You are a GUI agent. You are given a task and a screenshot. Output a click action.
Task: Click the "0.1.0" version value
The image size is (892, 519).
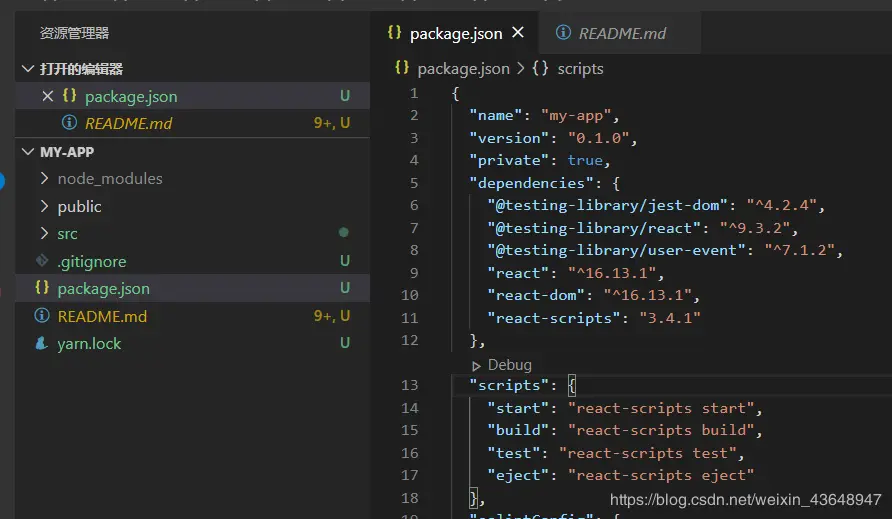(598, 138)
